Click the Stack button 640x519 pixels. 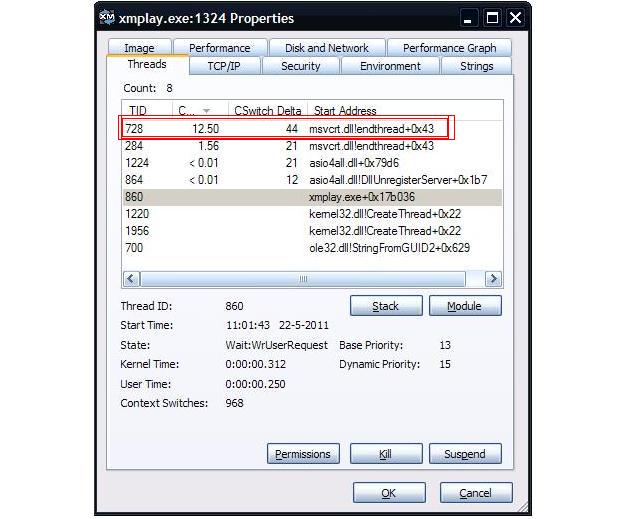[x=385, y=306]
